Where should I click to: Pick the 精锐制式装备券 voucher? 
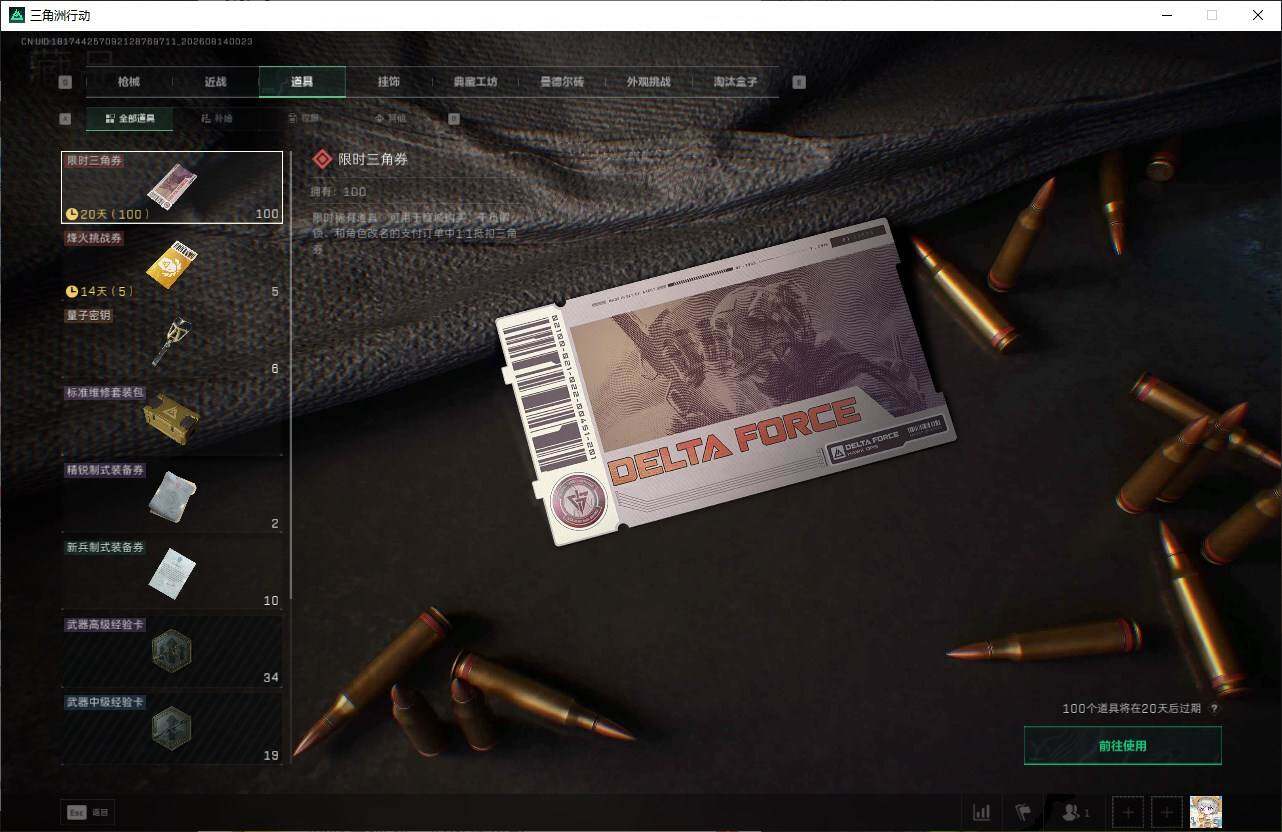[172, 497]
